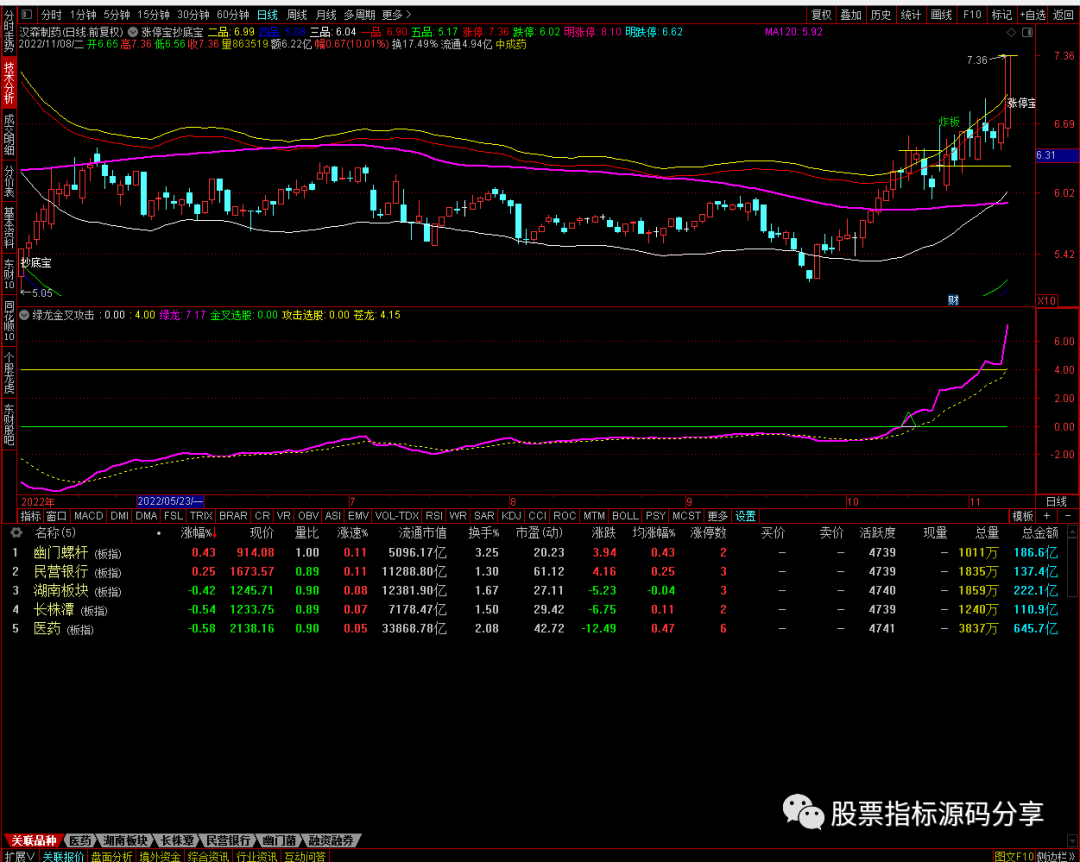Open F10 company info
Screen dimensions: 1080x862
(972, 14)
